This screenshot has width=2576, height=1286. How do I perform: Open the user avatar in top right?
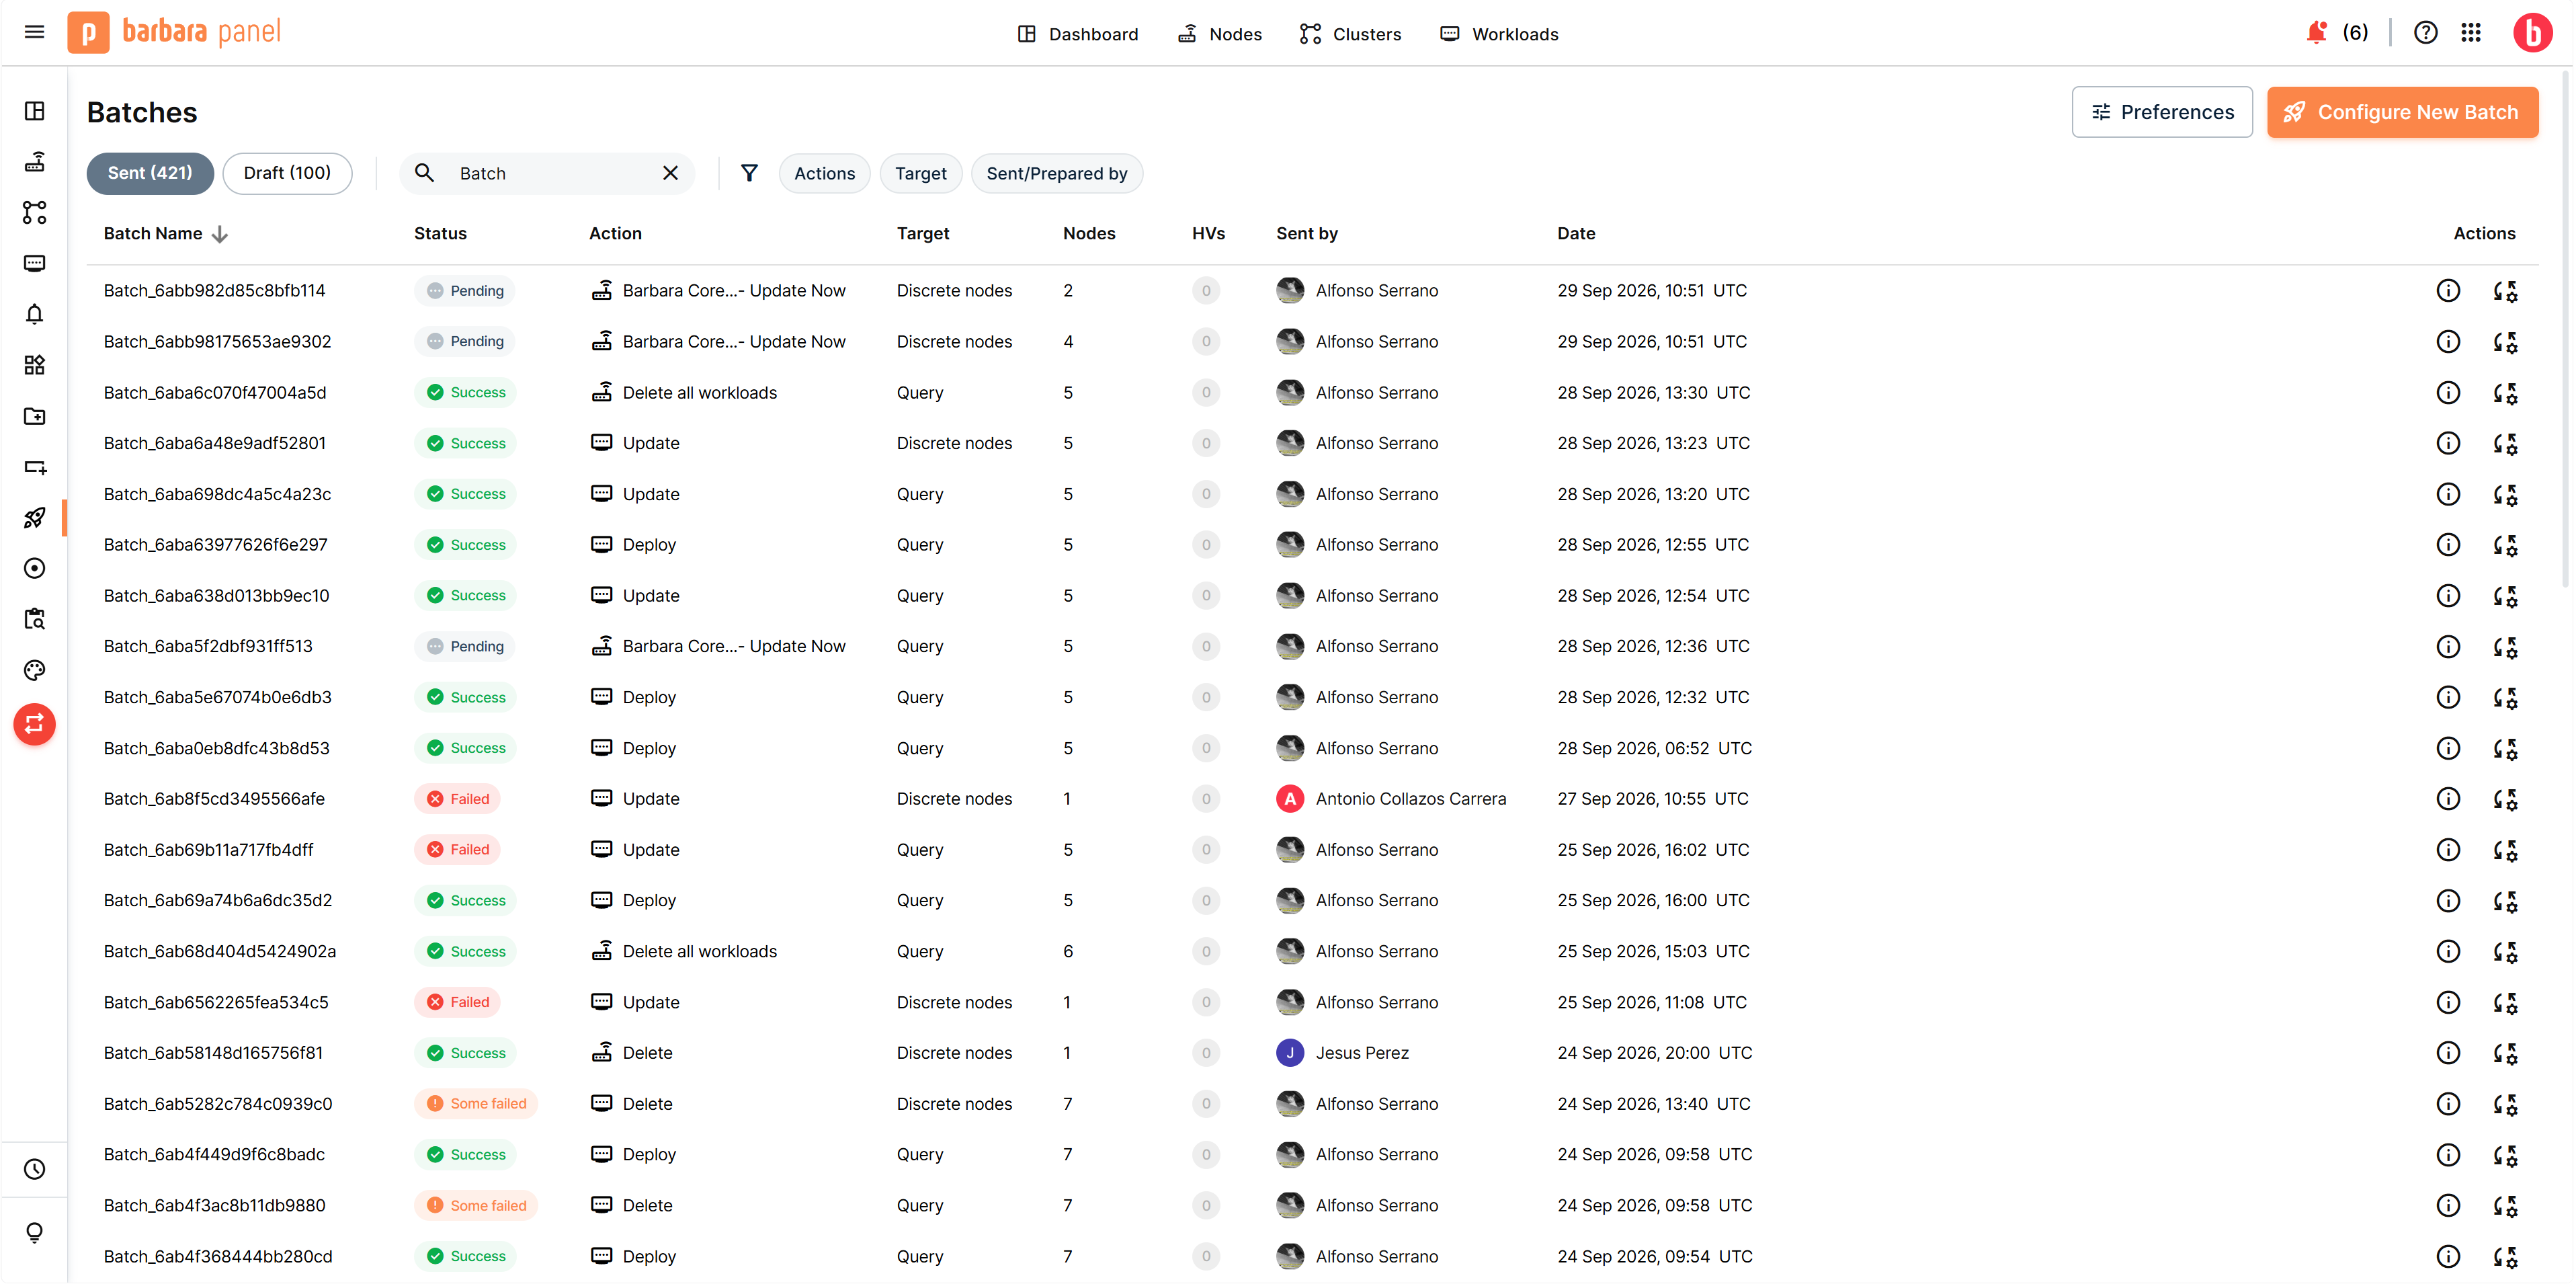tap(2532, 33)
